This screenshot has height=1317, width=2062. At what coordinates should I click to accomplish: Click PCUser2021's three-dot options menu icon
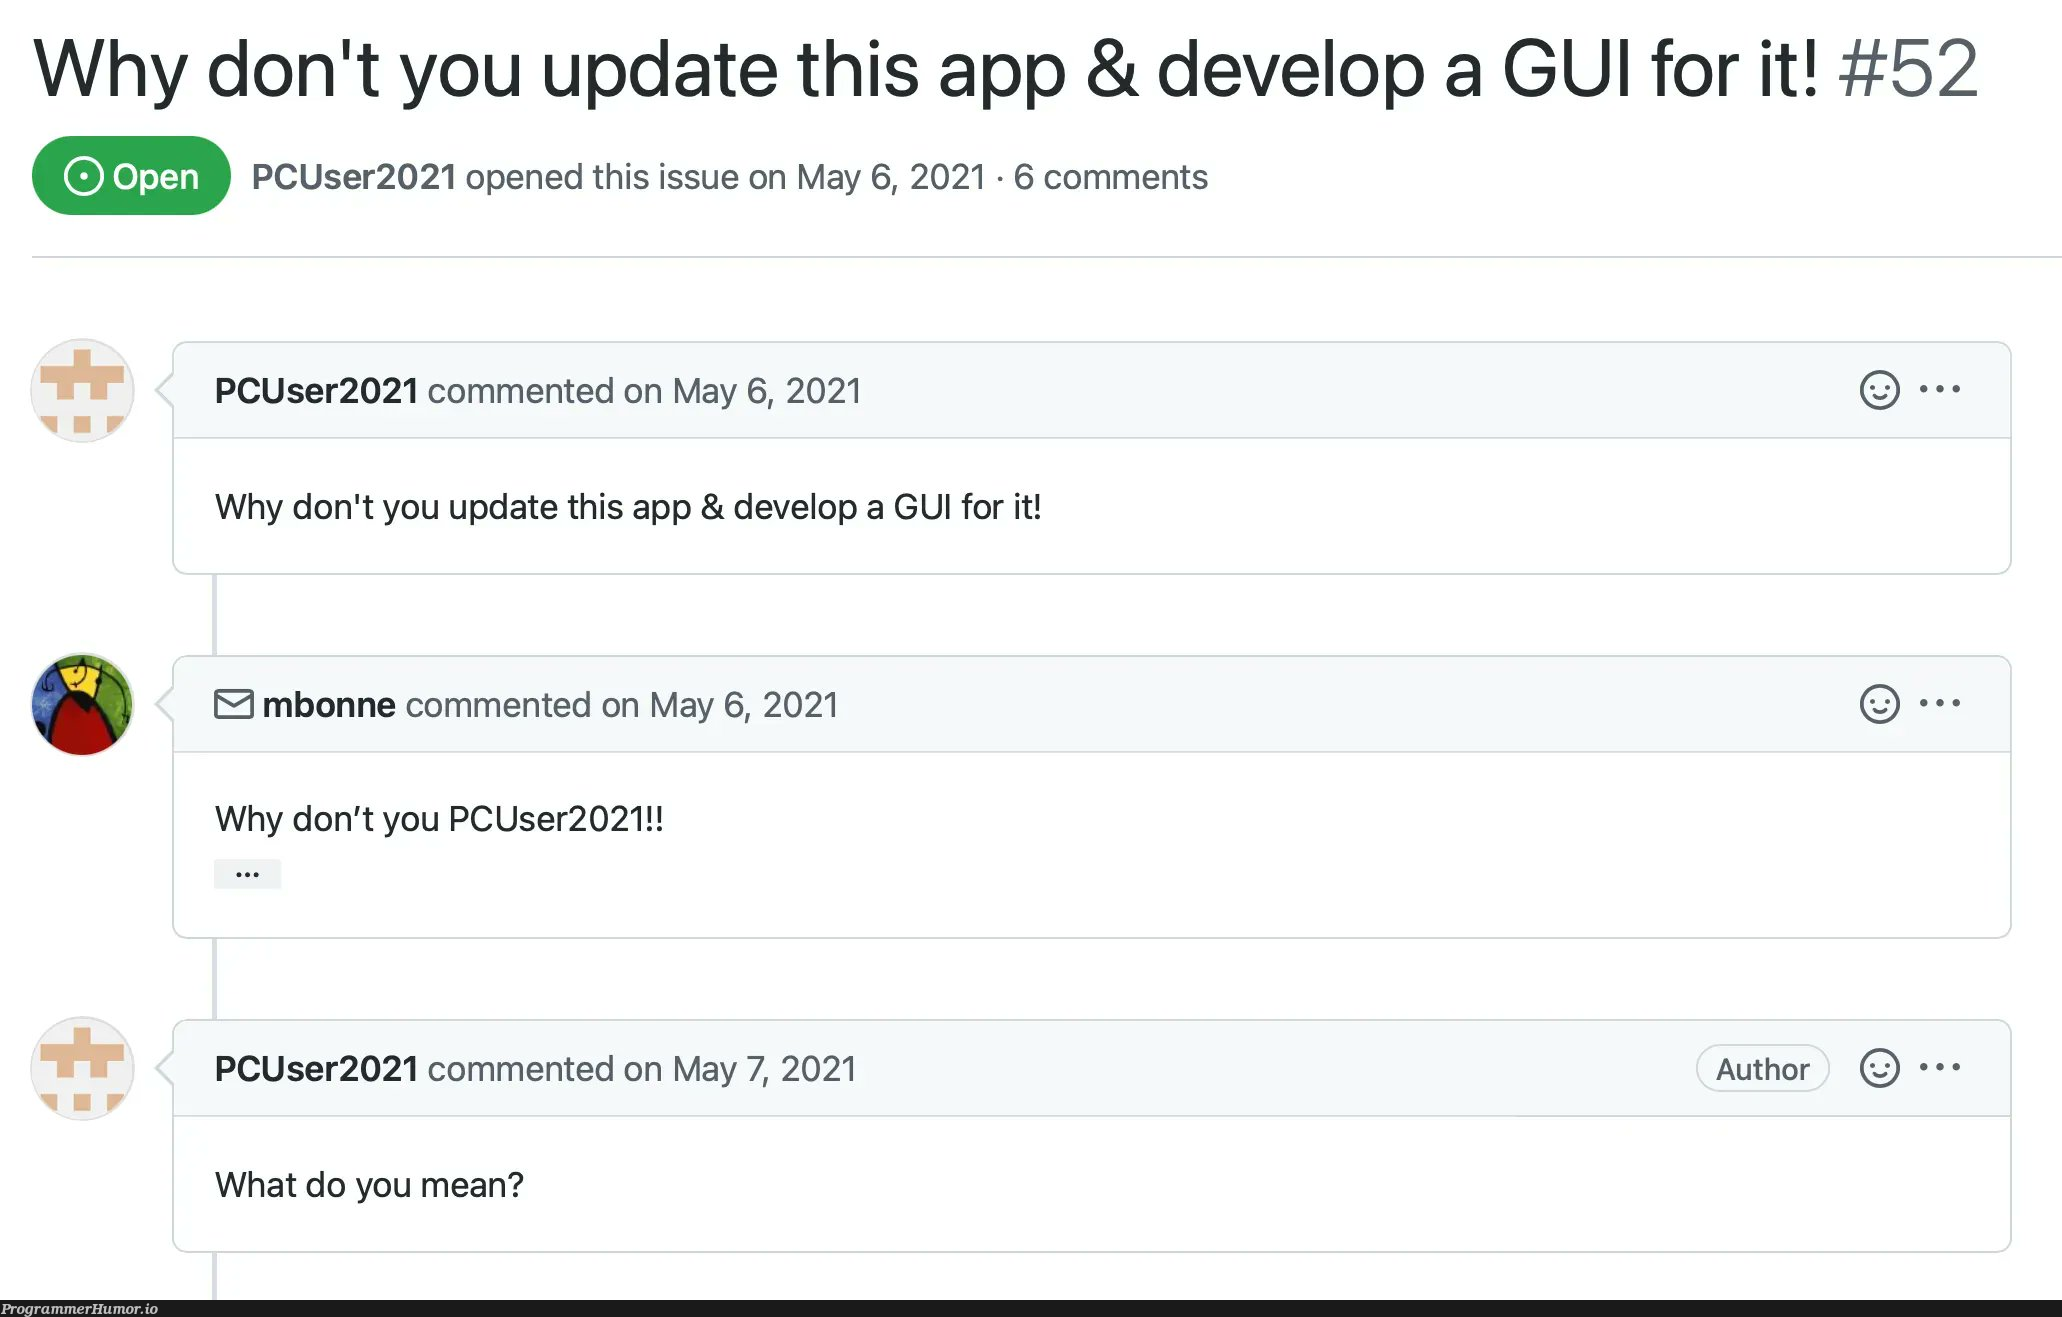pos(1948,392)
